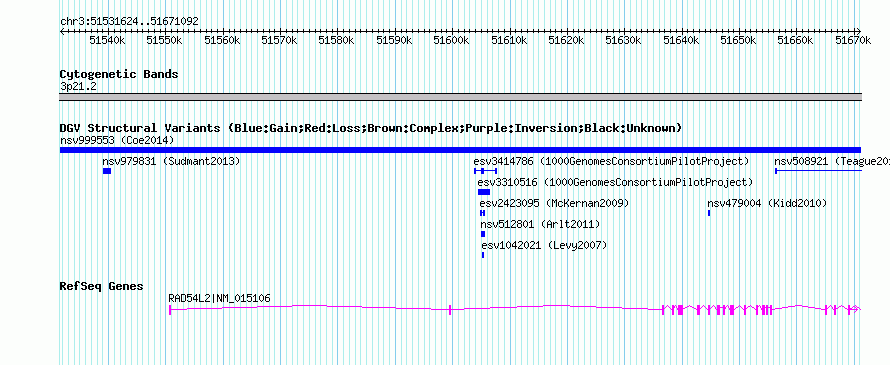Click the RAD54L2 gene's first exon
This screenshot has height=365, width=890.
(x=170, y=309)
